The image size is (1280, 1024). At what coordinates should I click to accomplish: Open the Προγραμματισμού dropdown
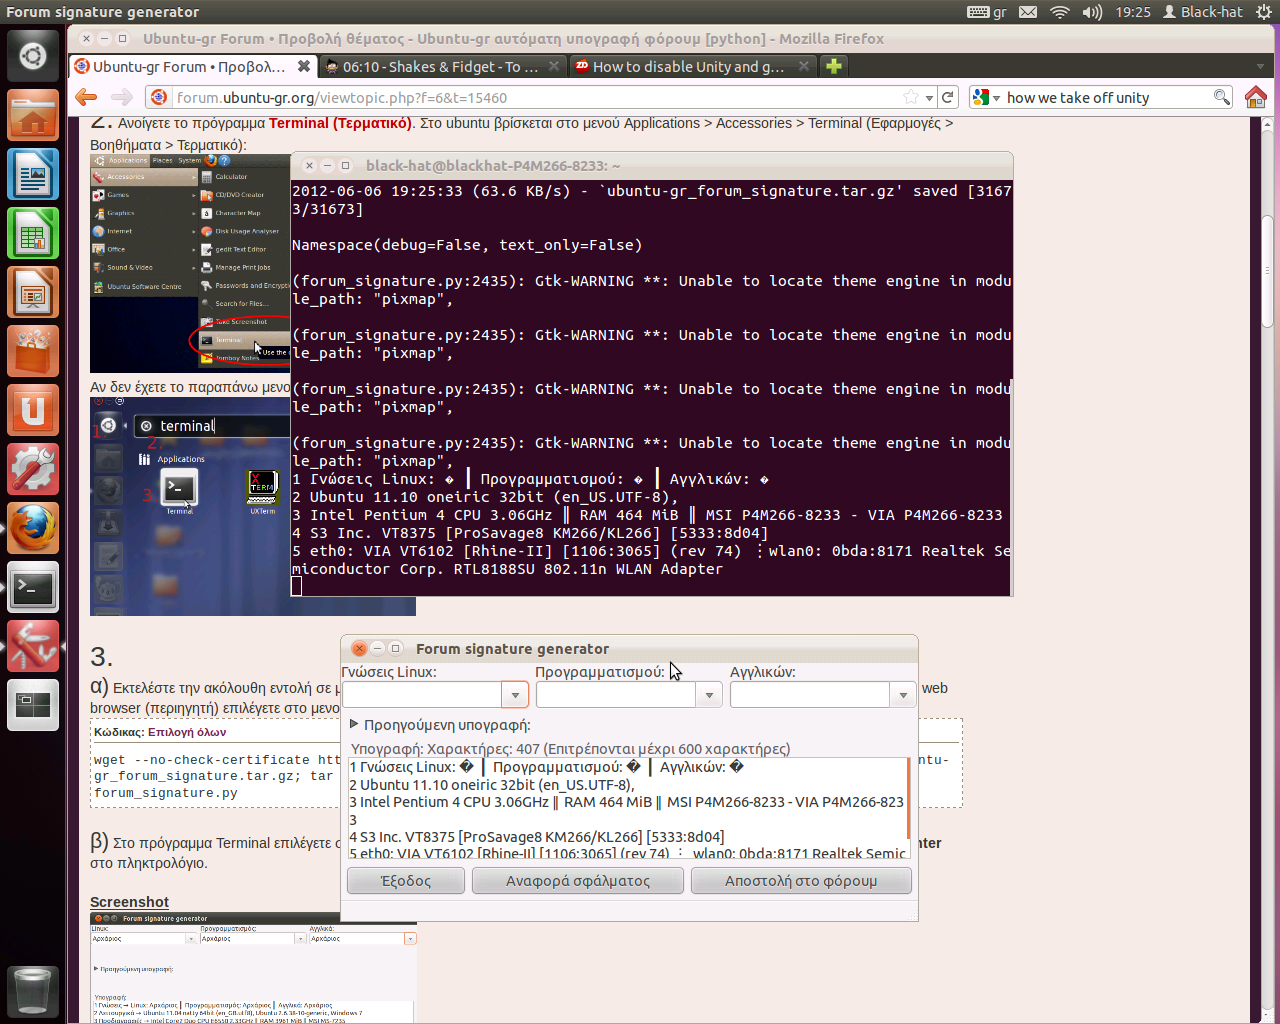click(709, 694)
